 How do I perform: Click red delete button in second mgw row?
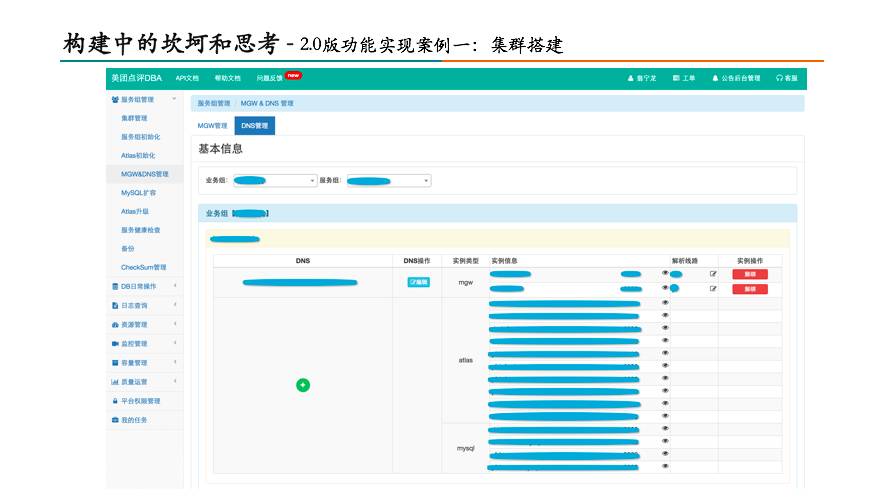tap(750, 289)
